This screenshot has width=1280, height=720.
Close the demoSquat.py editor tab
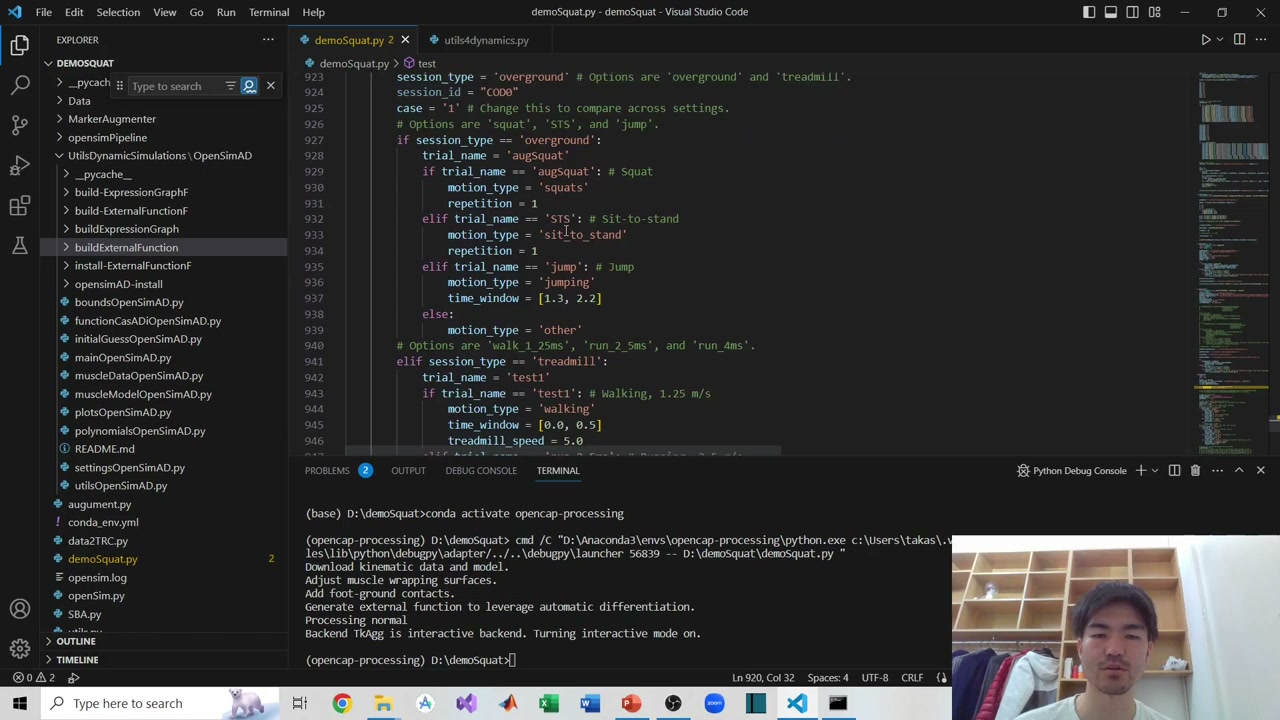click(405, 40)
